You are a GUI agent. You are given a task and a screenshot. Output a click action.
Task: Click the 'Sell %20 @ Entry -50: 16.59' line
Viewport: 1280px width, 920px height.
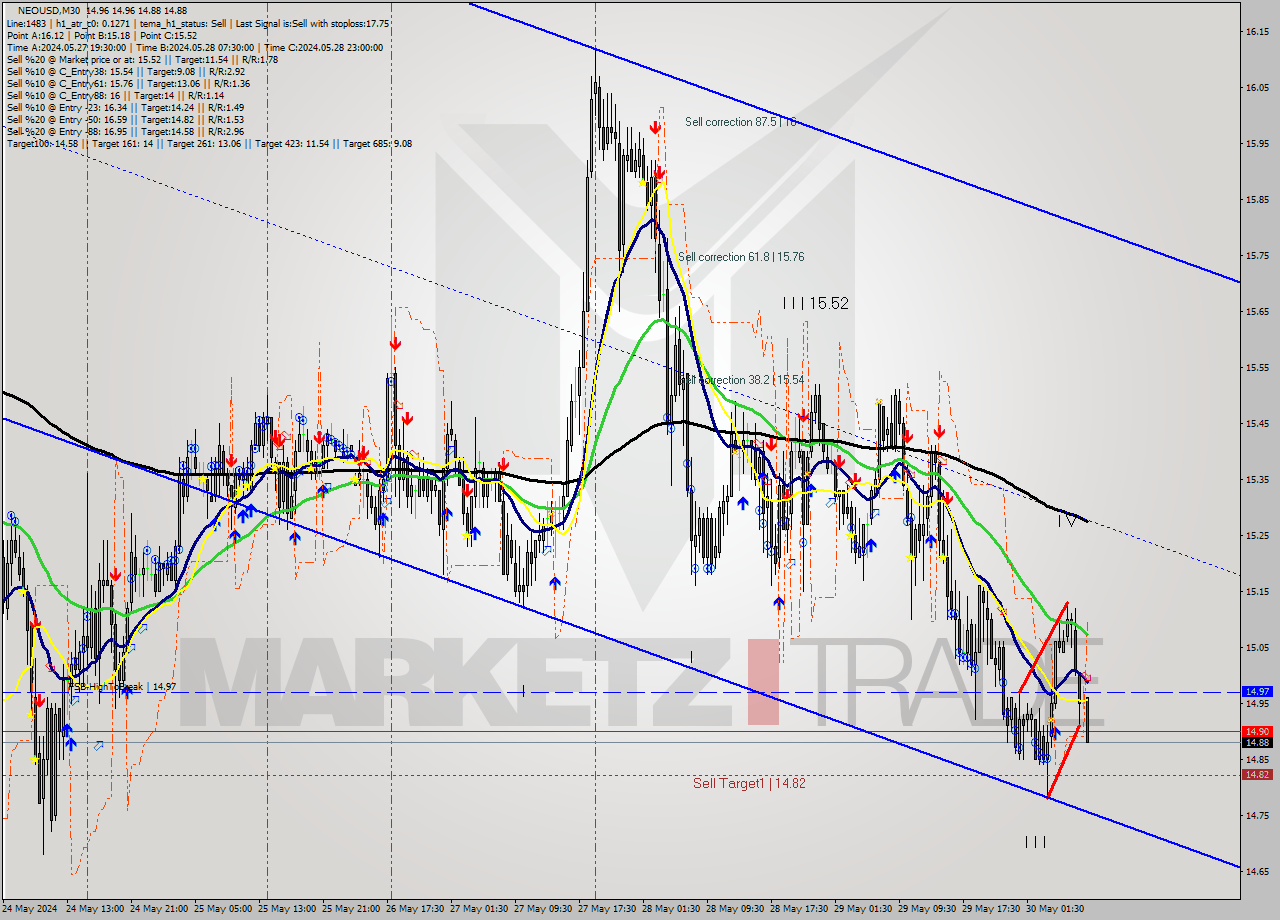click(125, 119)
